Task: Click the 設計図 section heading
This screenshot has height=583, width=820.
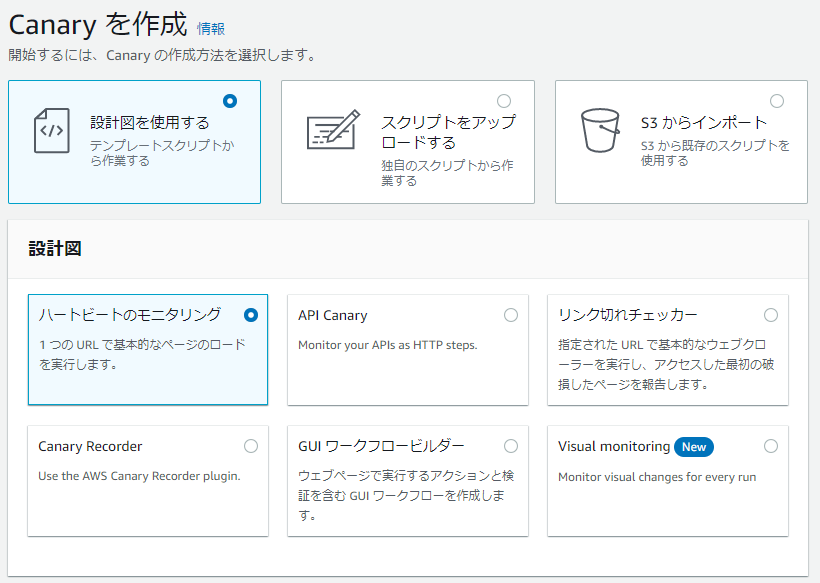Action: point(55,248)
